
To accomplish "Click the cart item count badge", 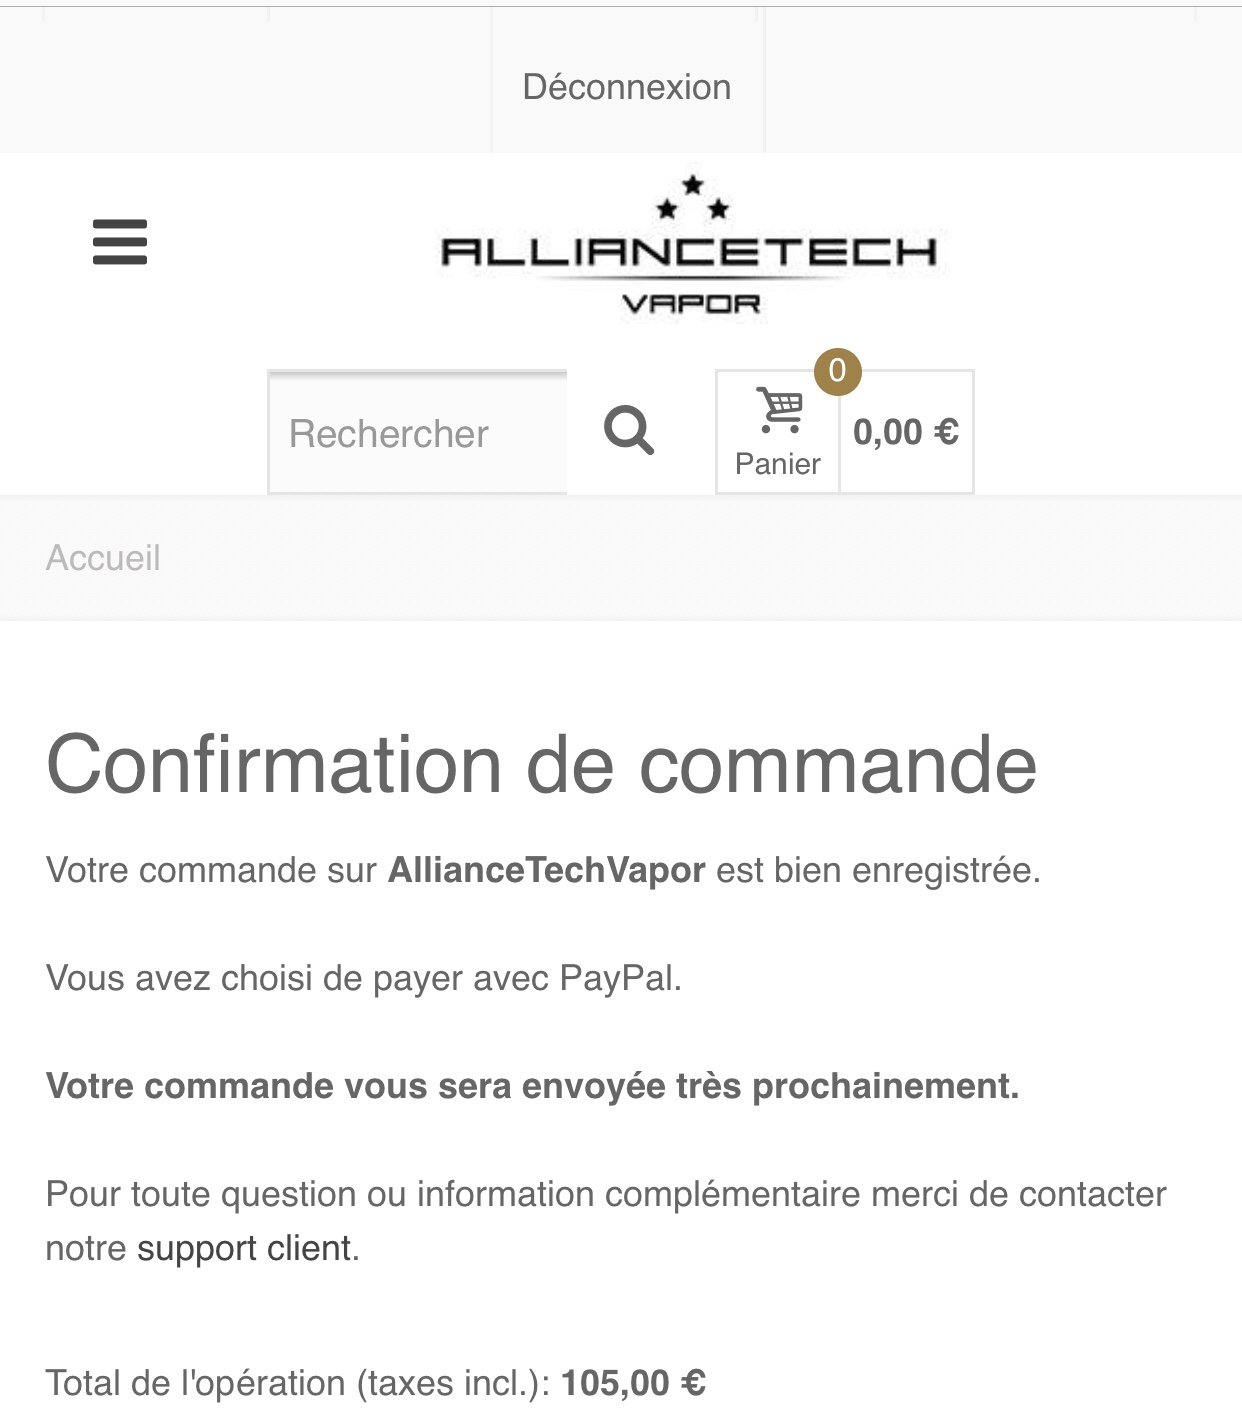I will (837, 371).
